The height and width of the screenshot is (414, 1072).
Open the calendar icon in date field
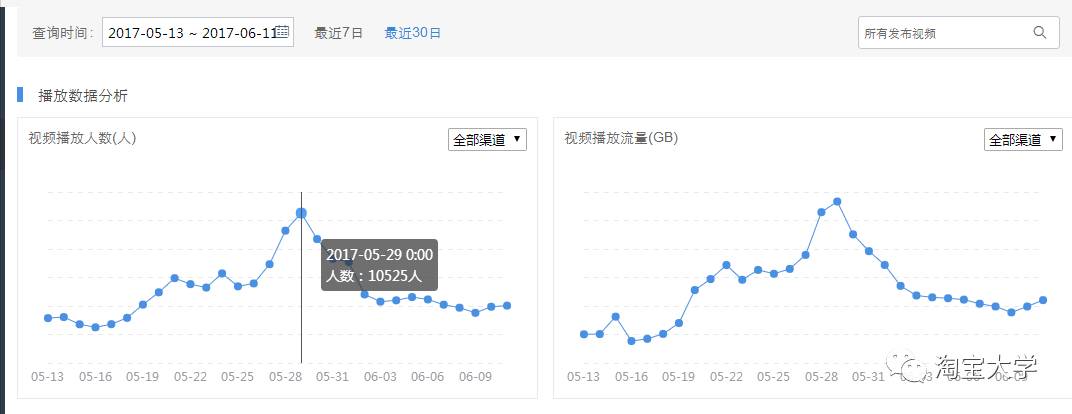(x=282, y=31)
